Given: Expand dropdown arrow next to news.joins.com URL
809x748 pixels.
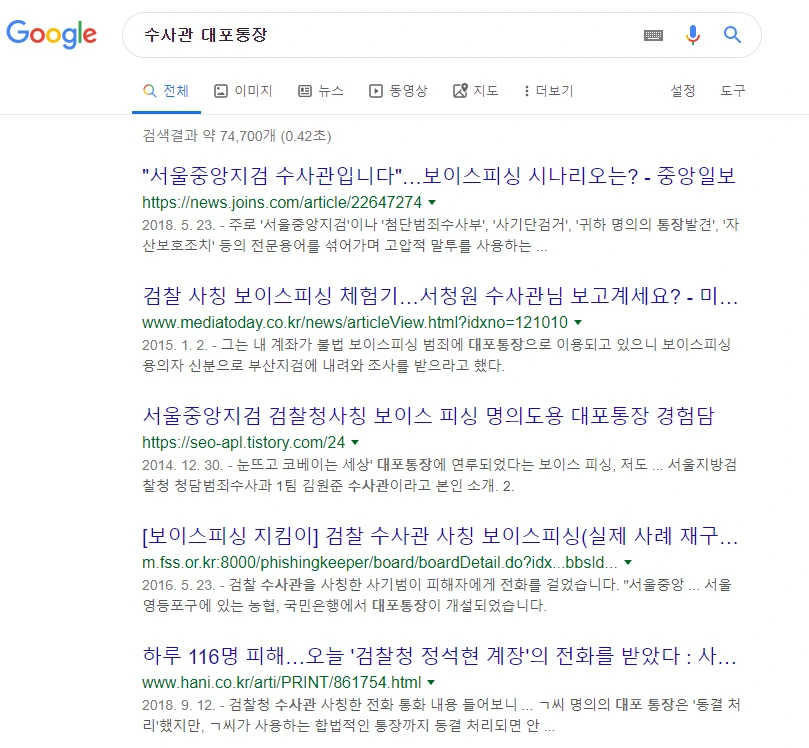Looking at the screenshot, I should [432, 202].
